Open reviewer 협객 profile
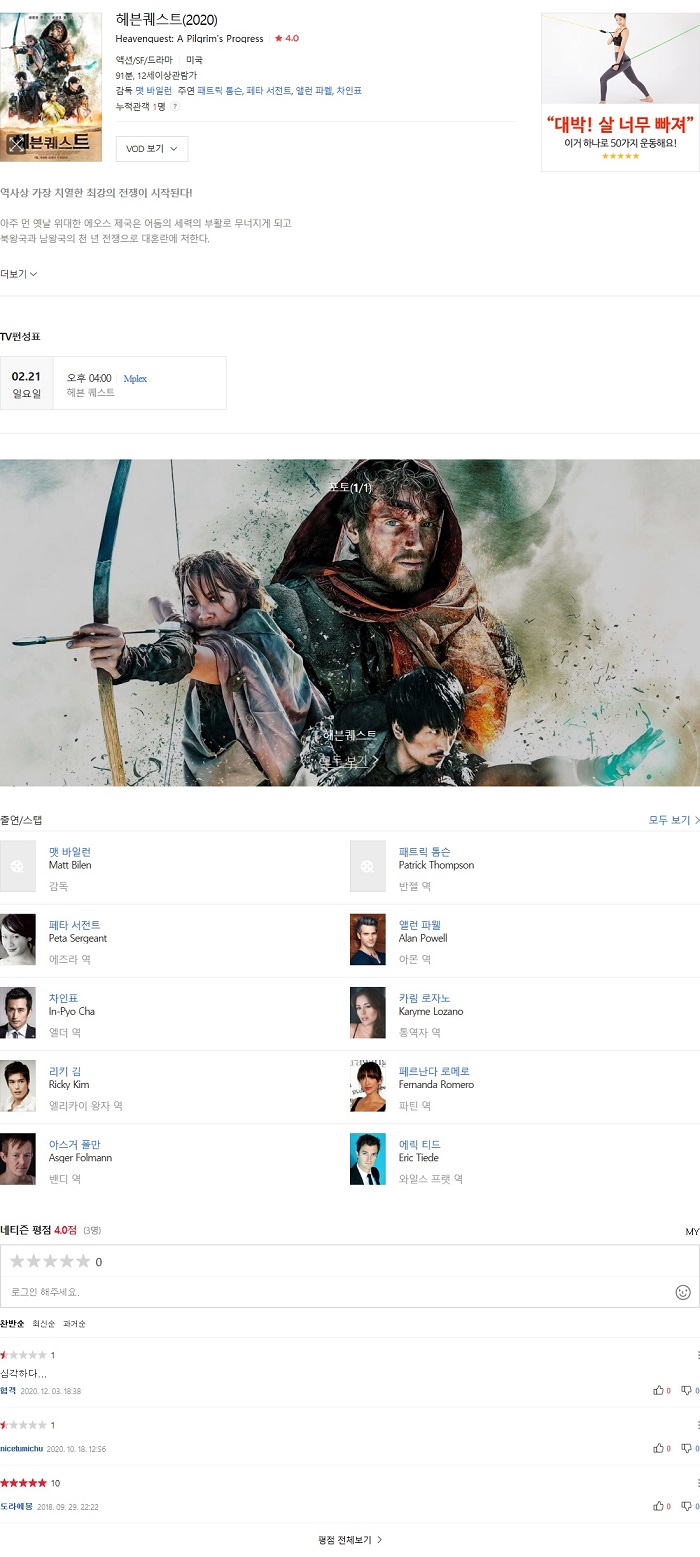This screenshot has height=1557, width=700. (8, 1390)
